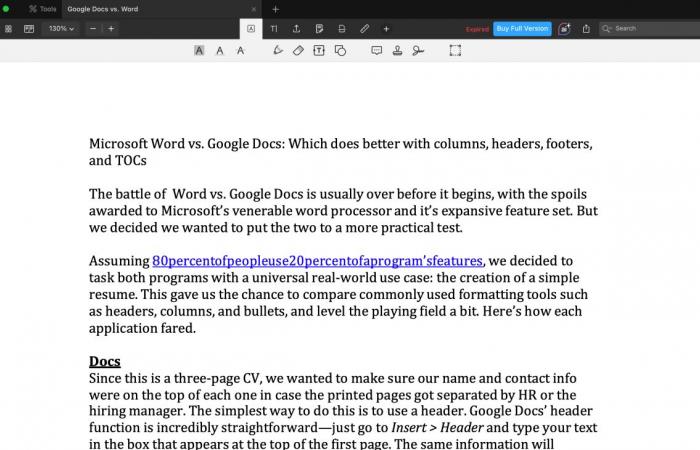Open the thumbnail grid view icon

click(8, 29)
